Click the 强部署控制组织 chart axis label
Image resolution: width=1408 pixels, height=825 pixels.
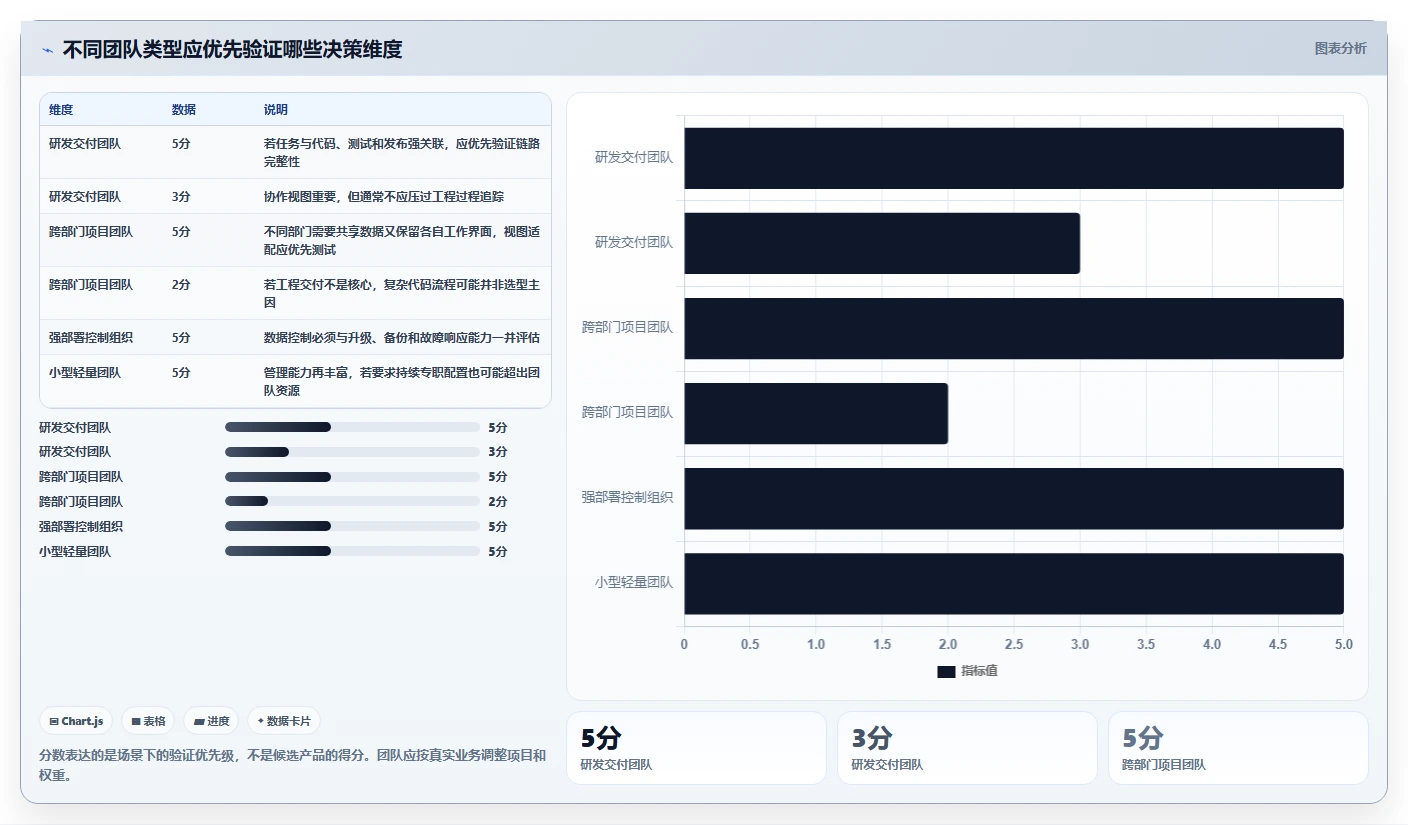(x=628, y=497)
